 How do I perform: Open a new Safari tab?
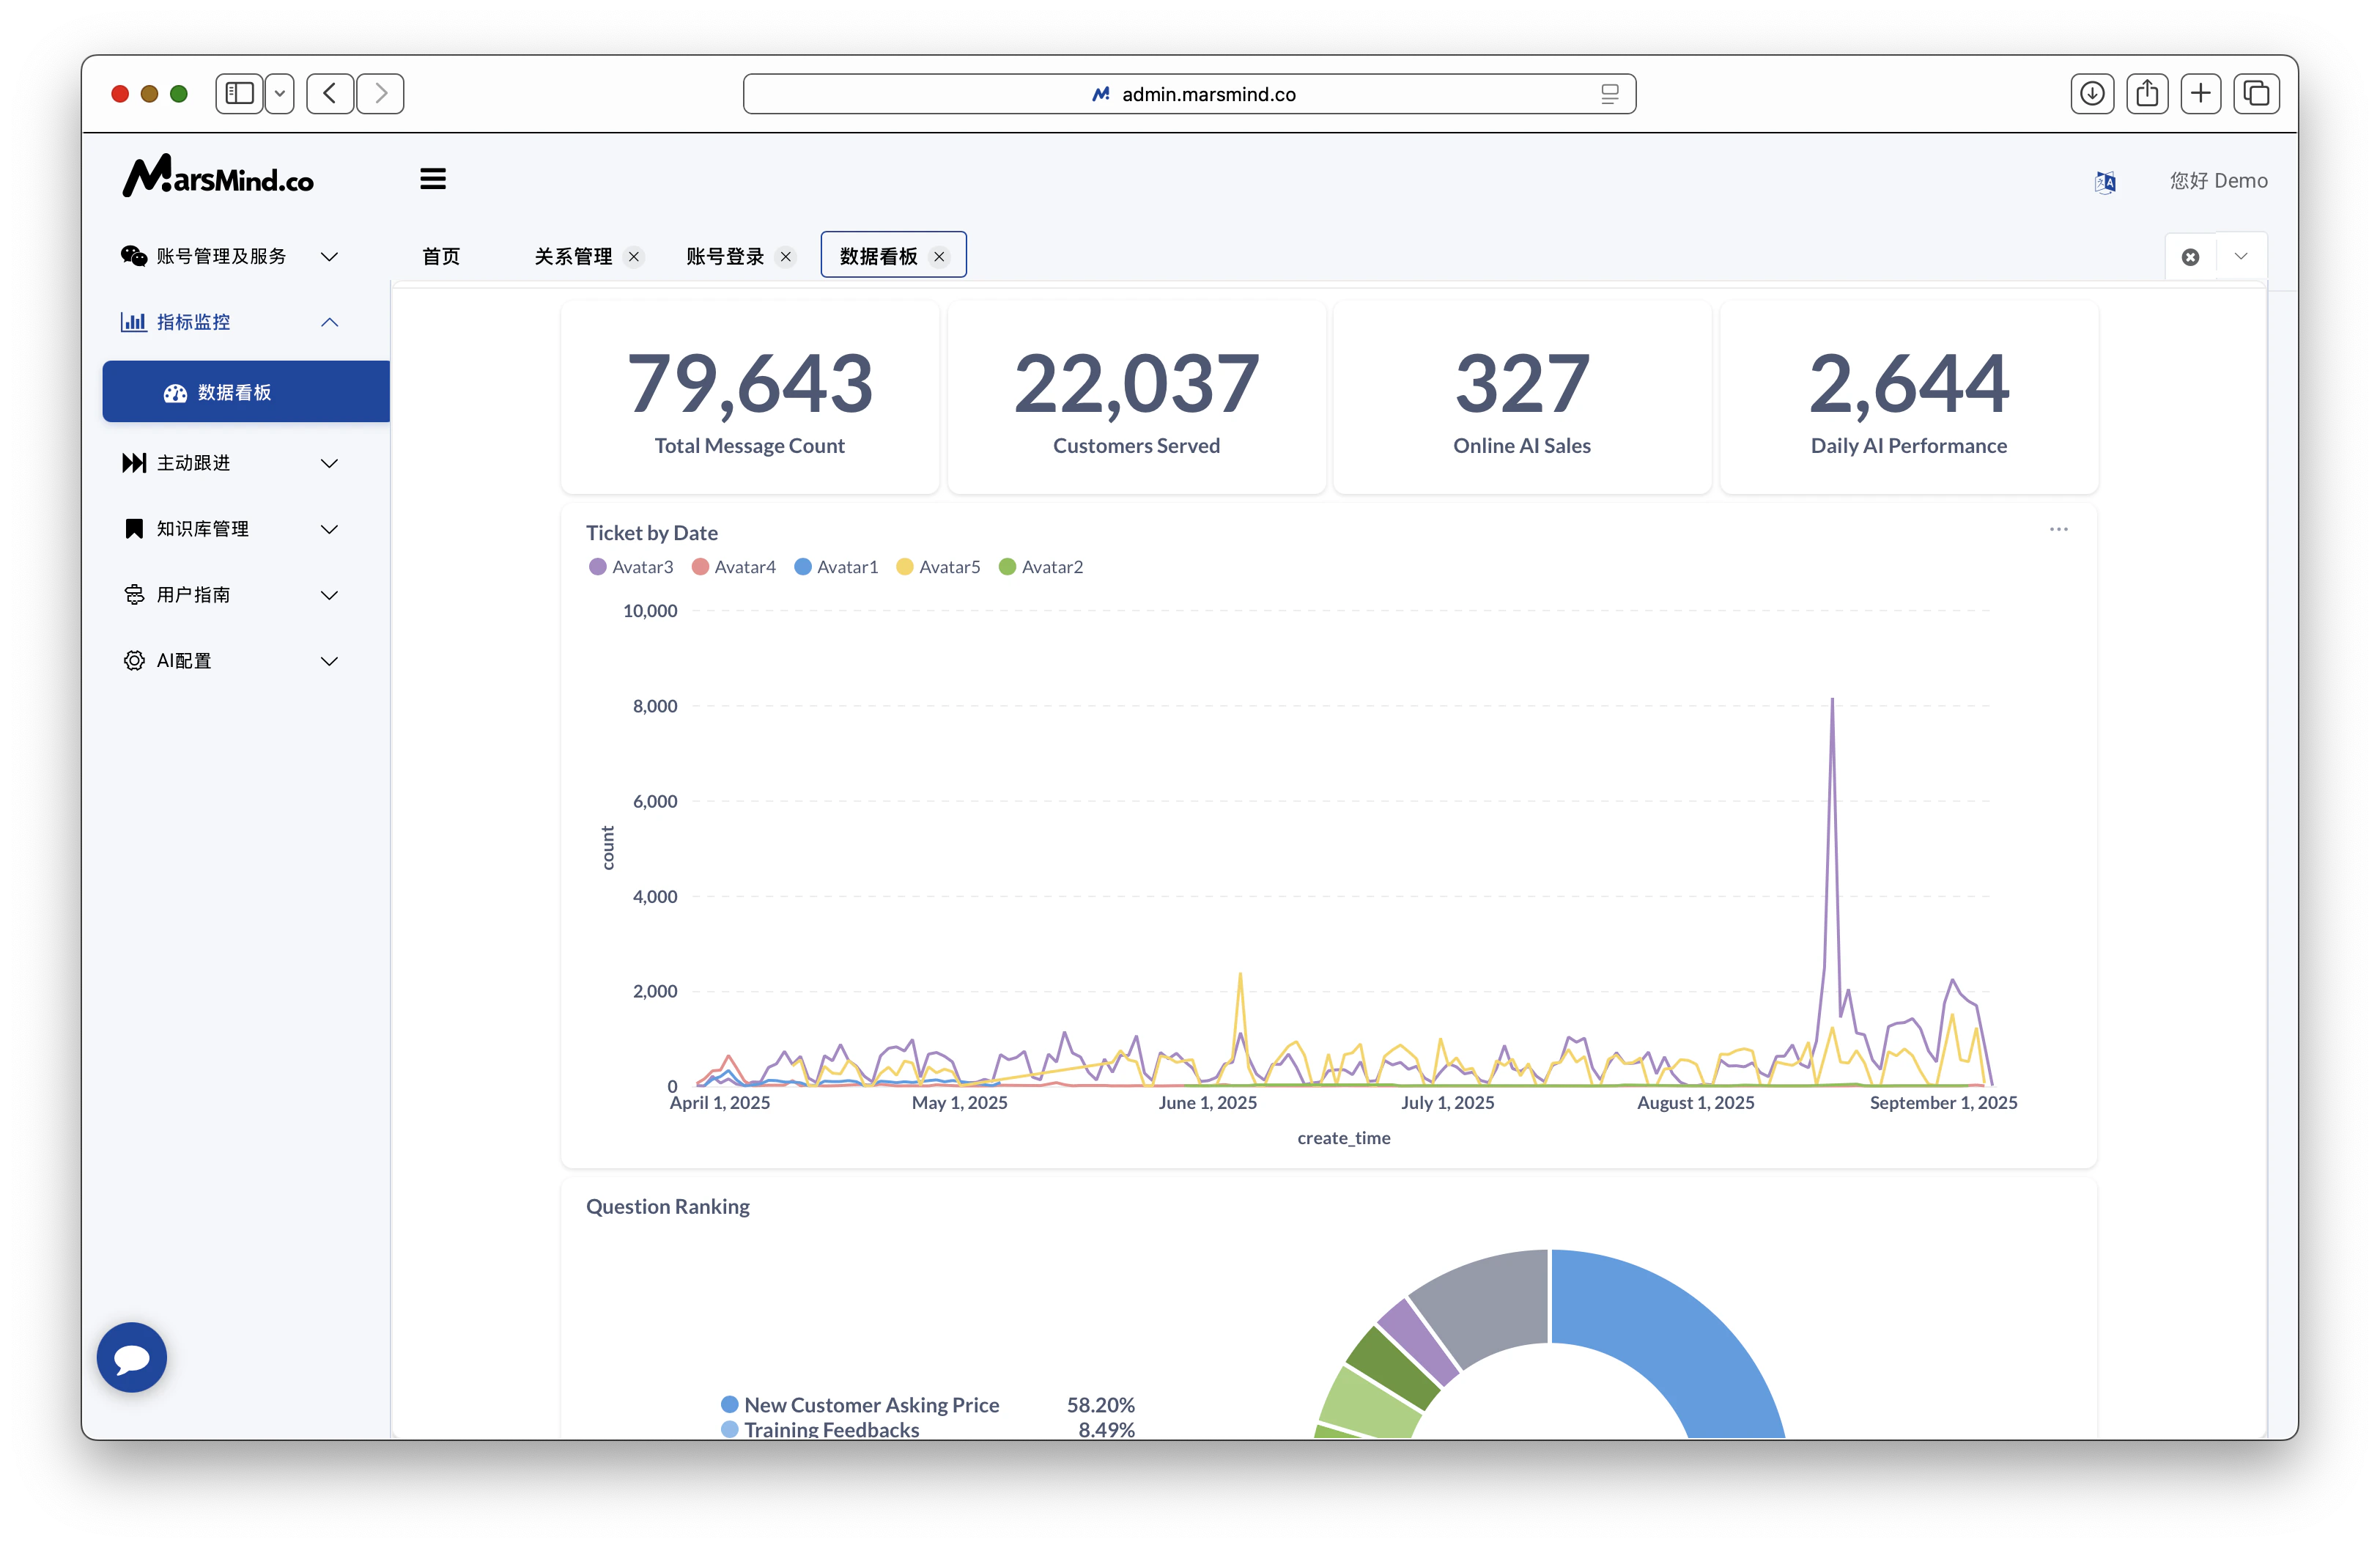(2200, 94)
